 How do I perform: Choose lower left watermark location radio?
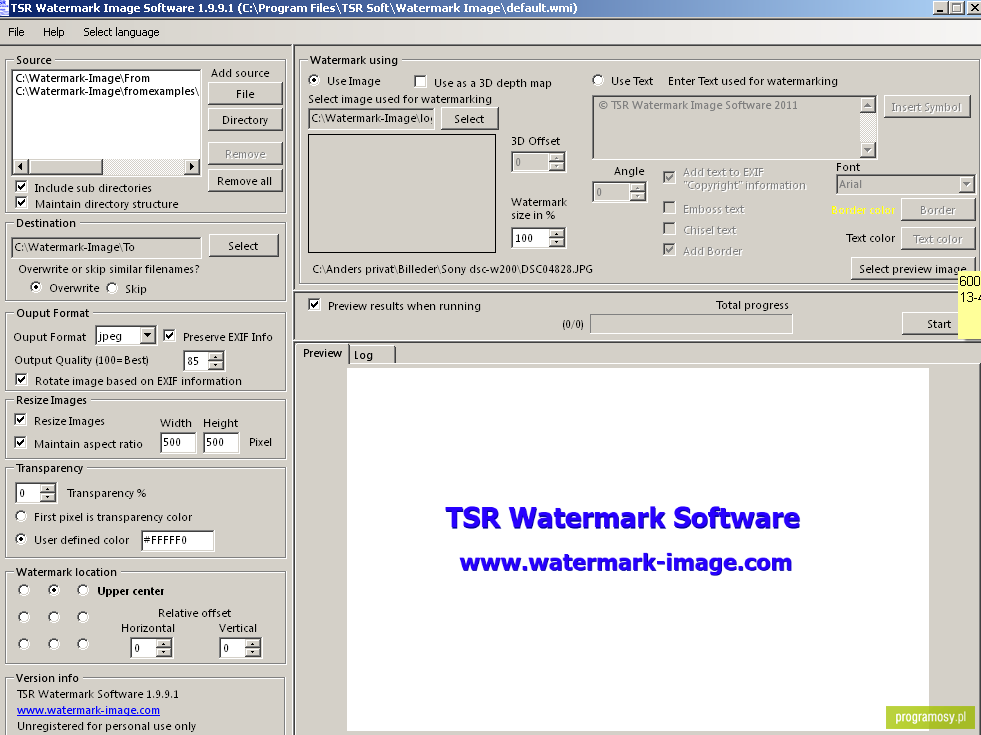[24, 644]
